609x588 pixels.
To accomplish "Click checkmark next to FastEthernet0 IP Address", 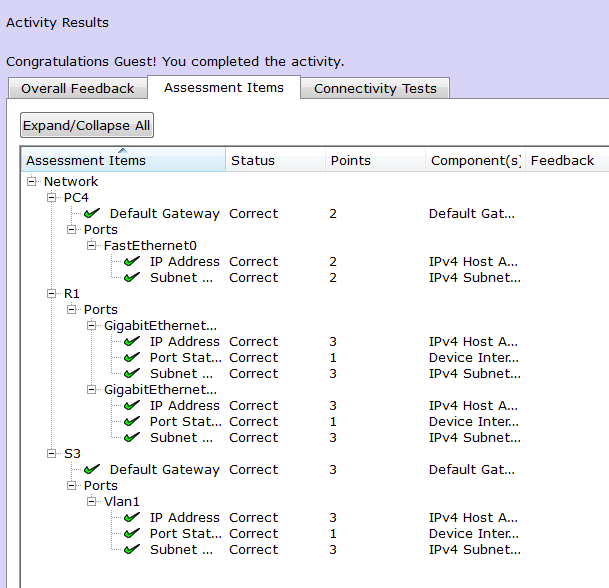I will click(132, 261).
